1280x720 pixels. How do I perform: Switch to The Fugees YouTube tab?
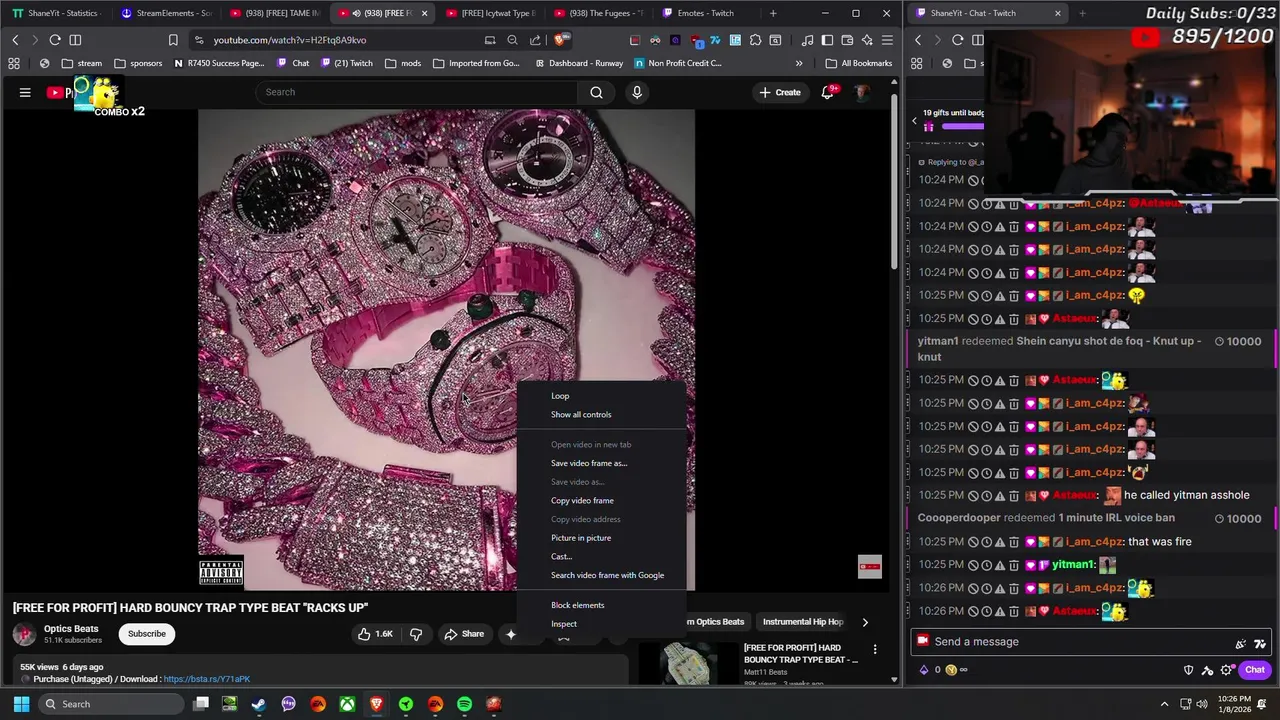coord(600,13)
